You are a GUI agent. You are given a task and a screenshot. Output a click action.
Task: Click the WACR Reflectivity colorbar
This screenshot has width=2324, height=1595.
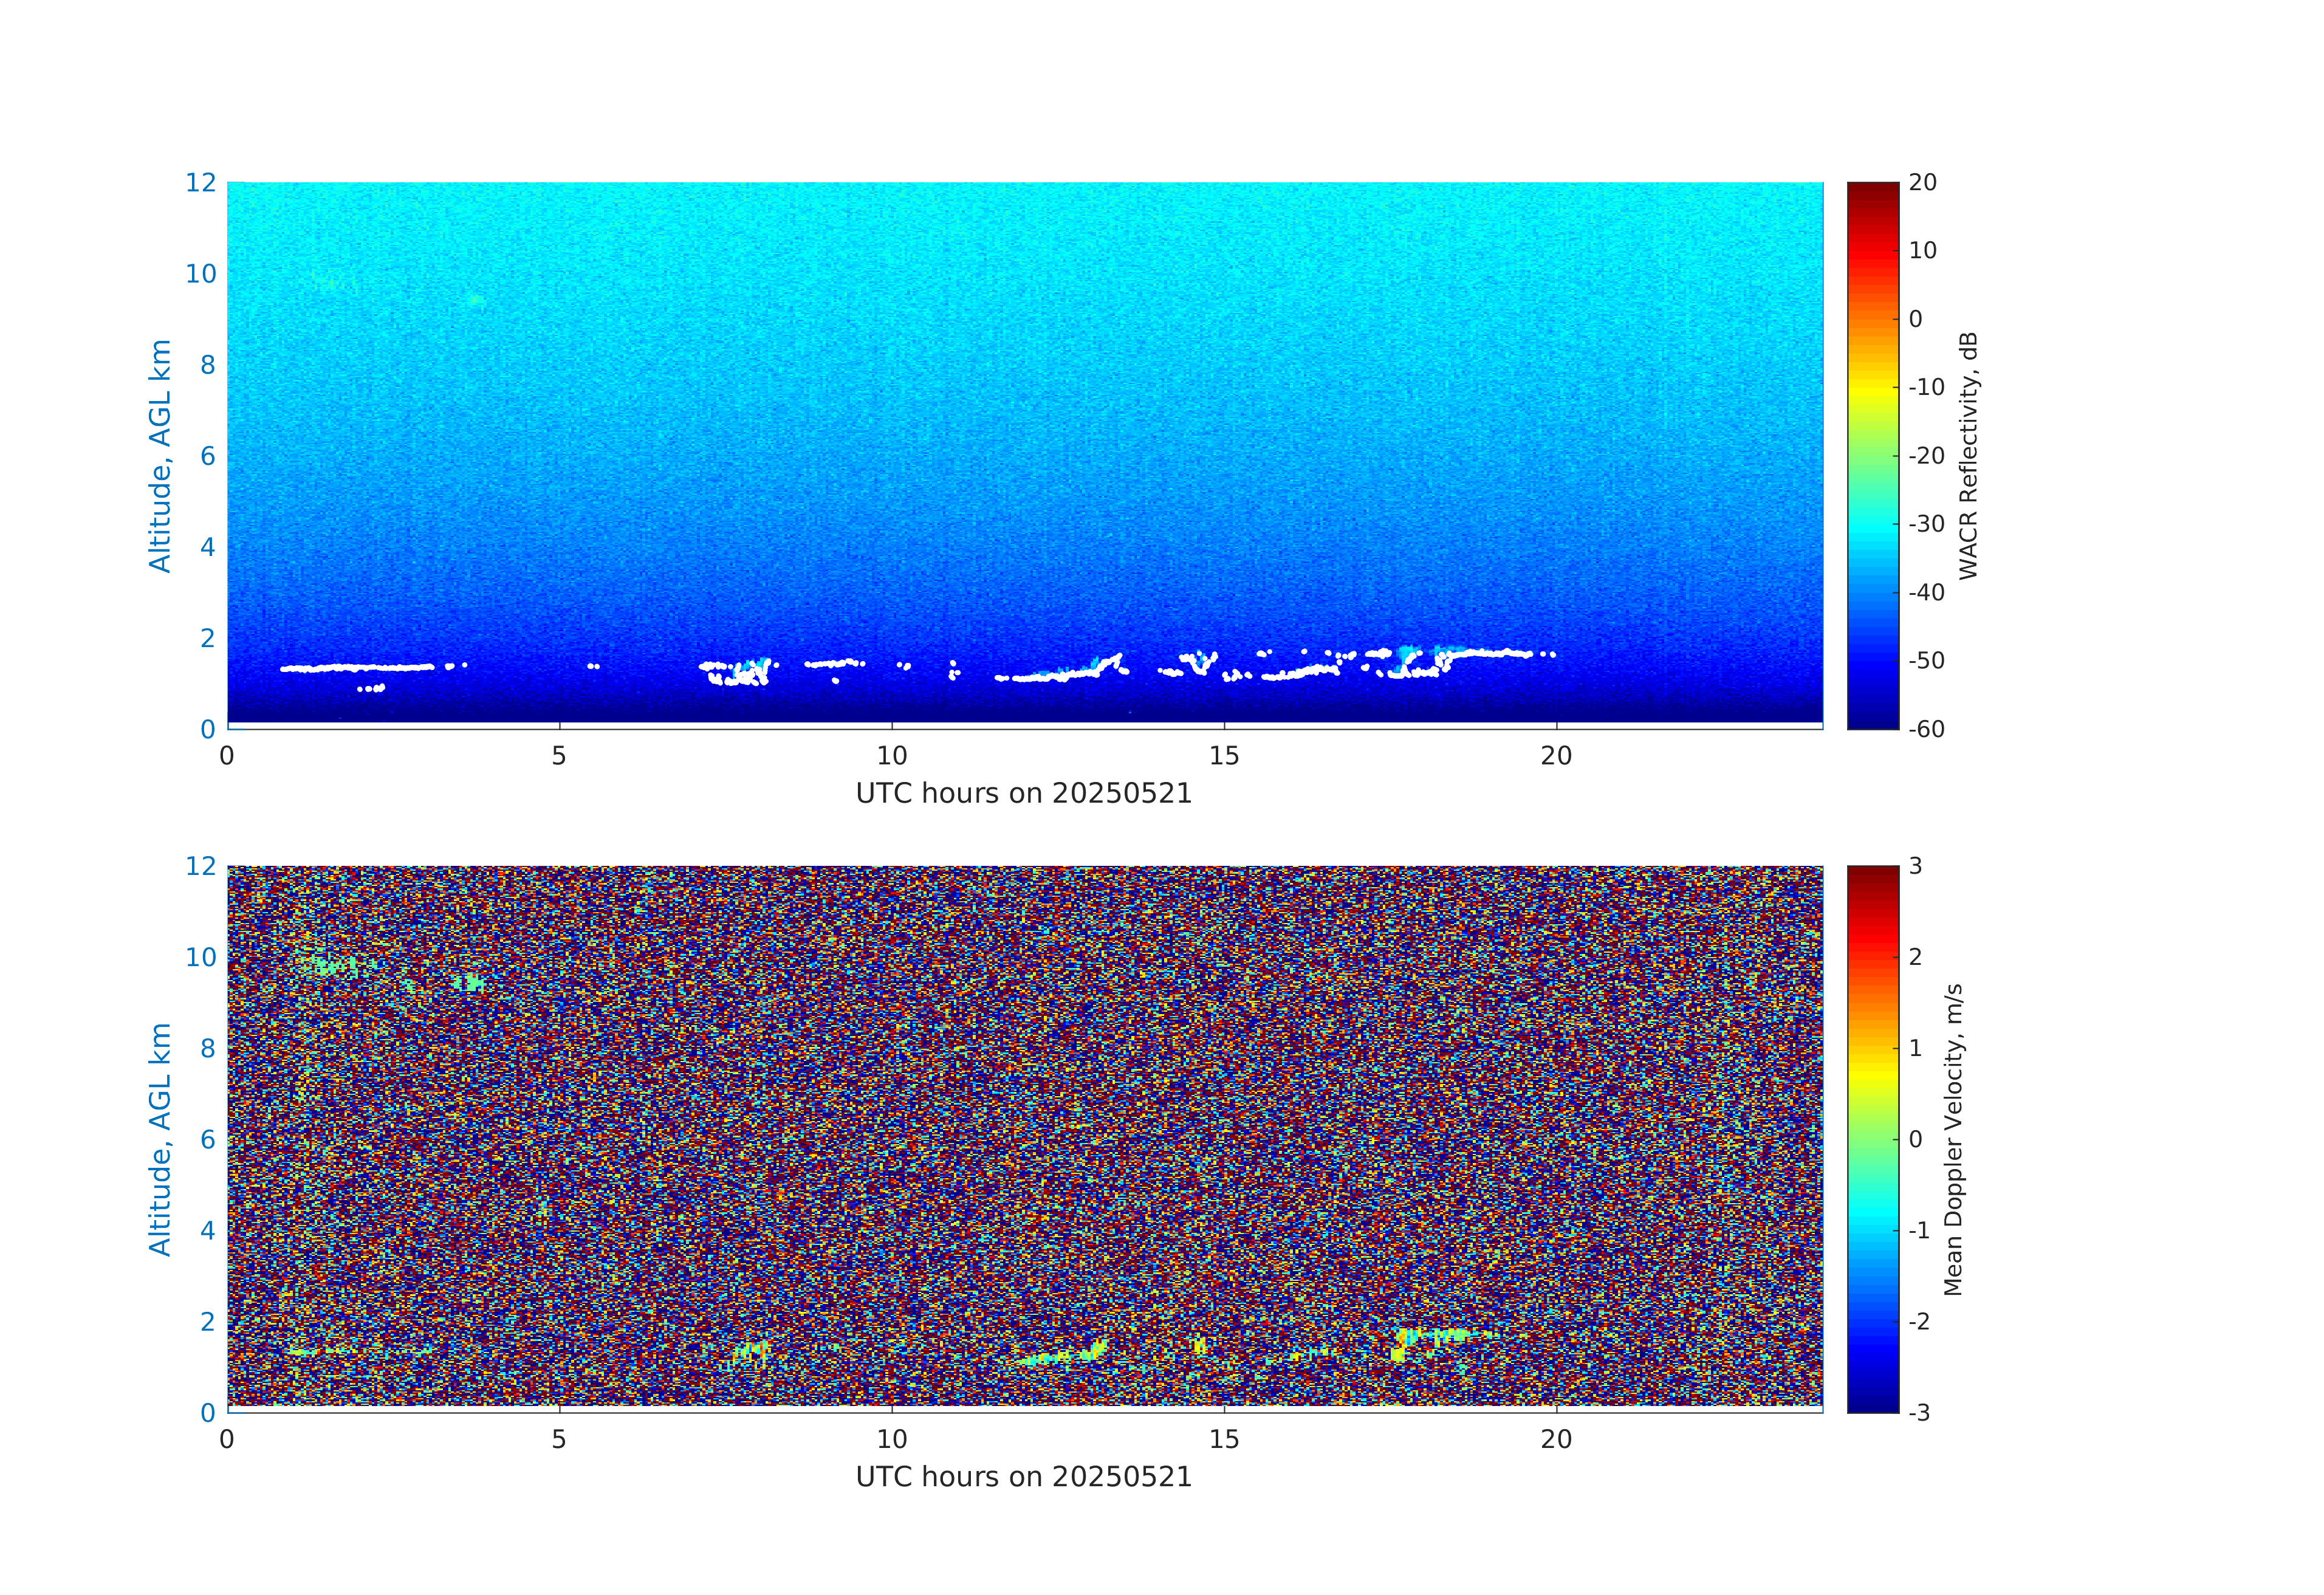(x=1872, y=455)
